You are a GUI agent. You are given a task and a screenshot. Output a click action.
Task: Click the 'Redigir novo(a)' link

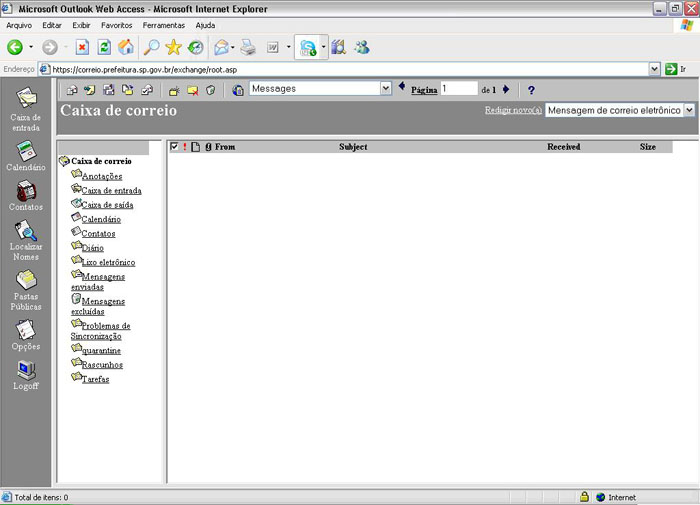pyautogui.click(x=513, y=110)
